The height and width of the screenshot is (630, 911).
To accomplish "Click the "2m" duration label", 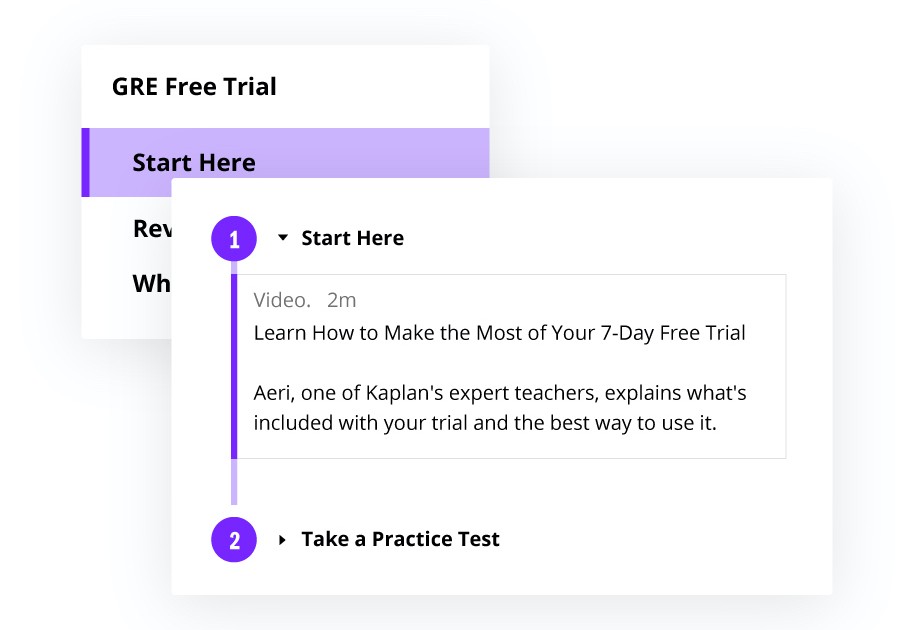I will (x=341, y=300).
